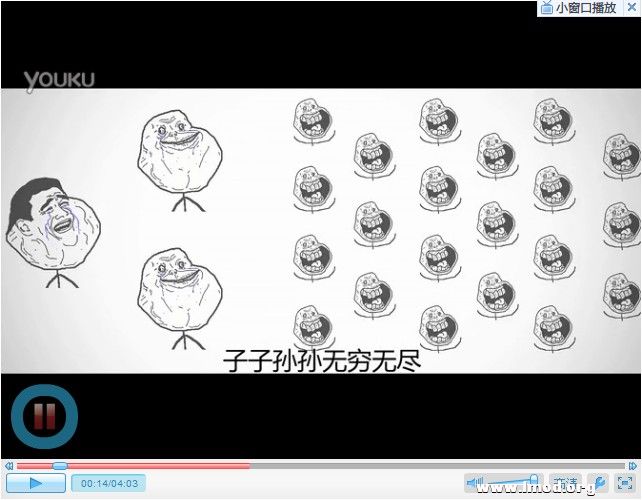Click the rewind arrows at seek bar start
Screen dimensions: 642x500
tap(8, 466)
